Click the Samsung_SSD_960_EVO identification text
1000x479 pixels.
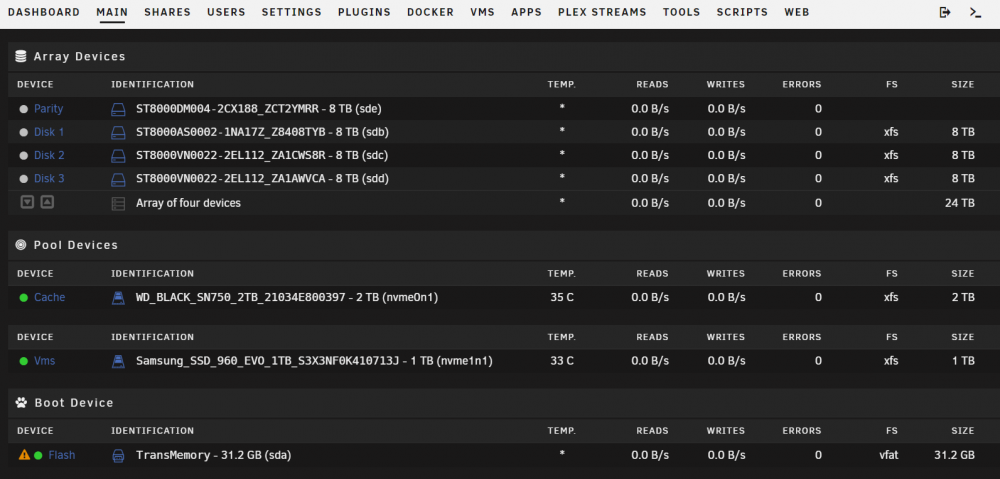coord(314,361)
